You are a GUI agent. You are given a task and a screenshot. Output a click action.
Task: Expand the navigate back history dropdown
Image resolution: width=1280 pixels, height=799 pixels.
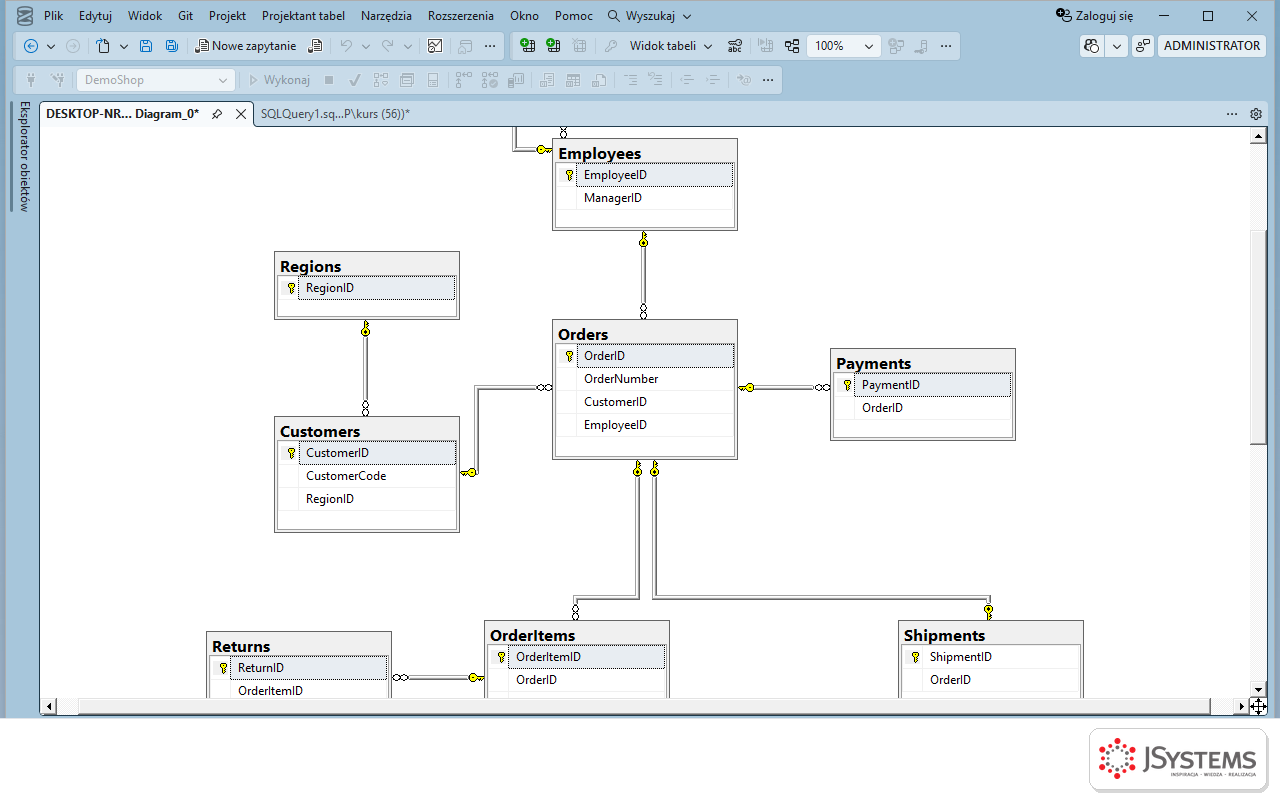point(51,46)
